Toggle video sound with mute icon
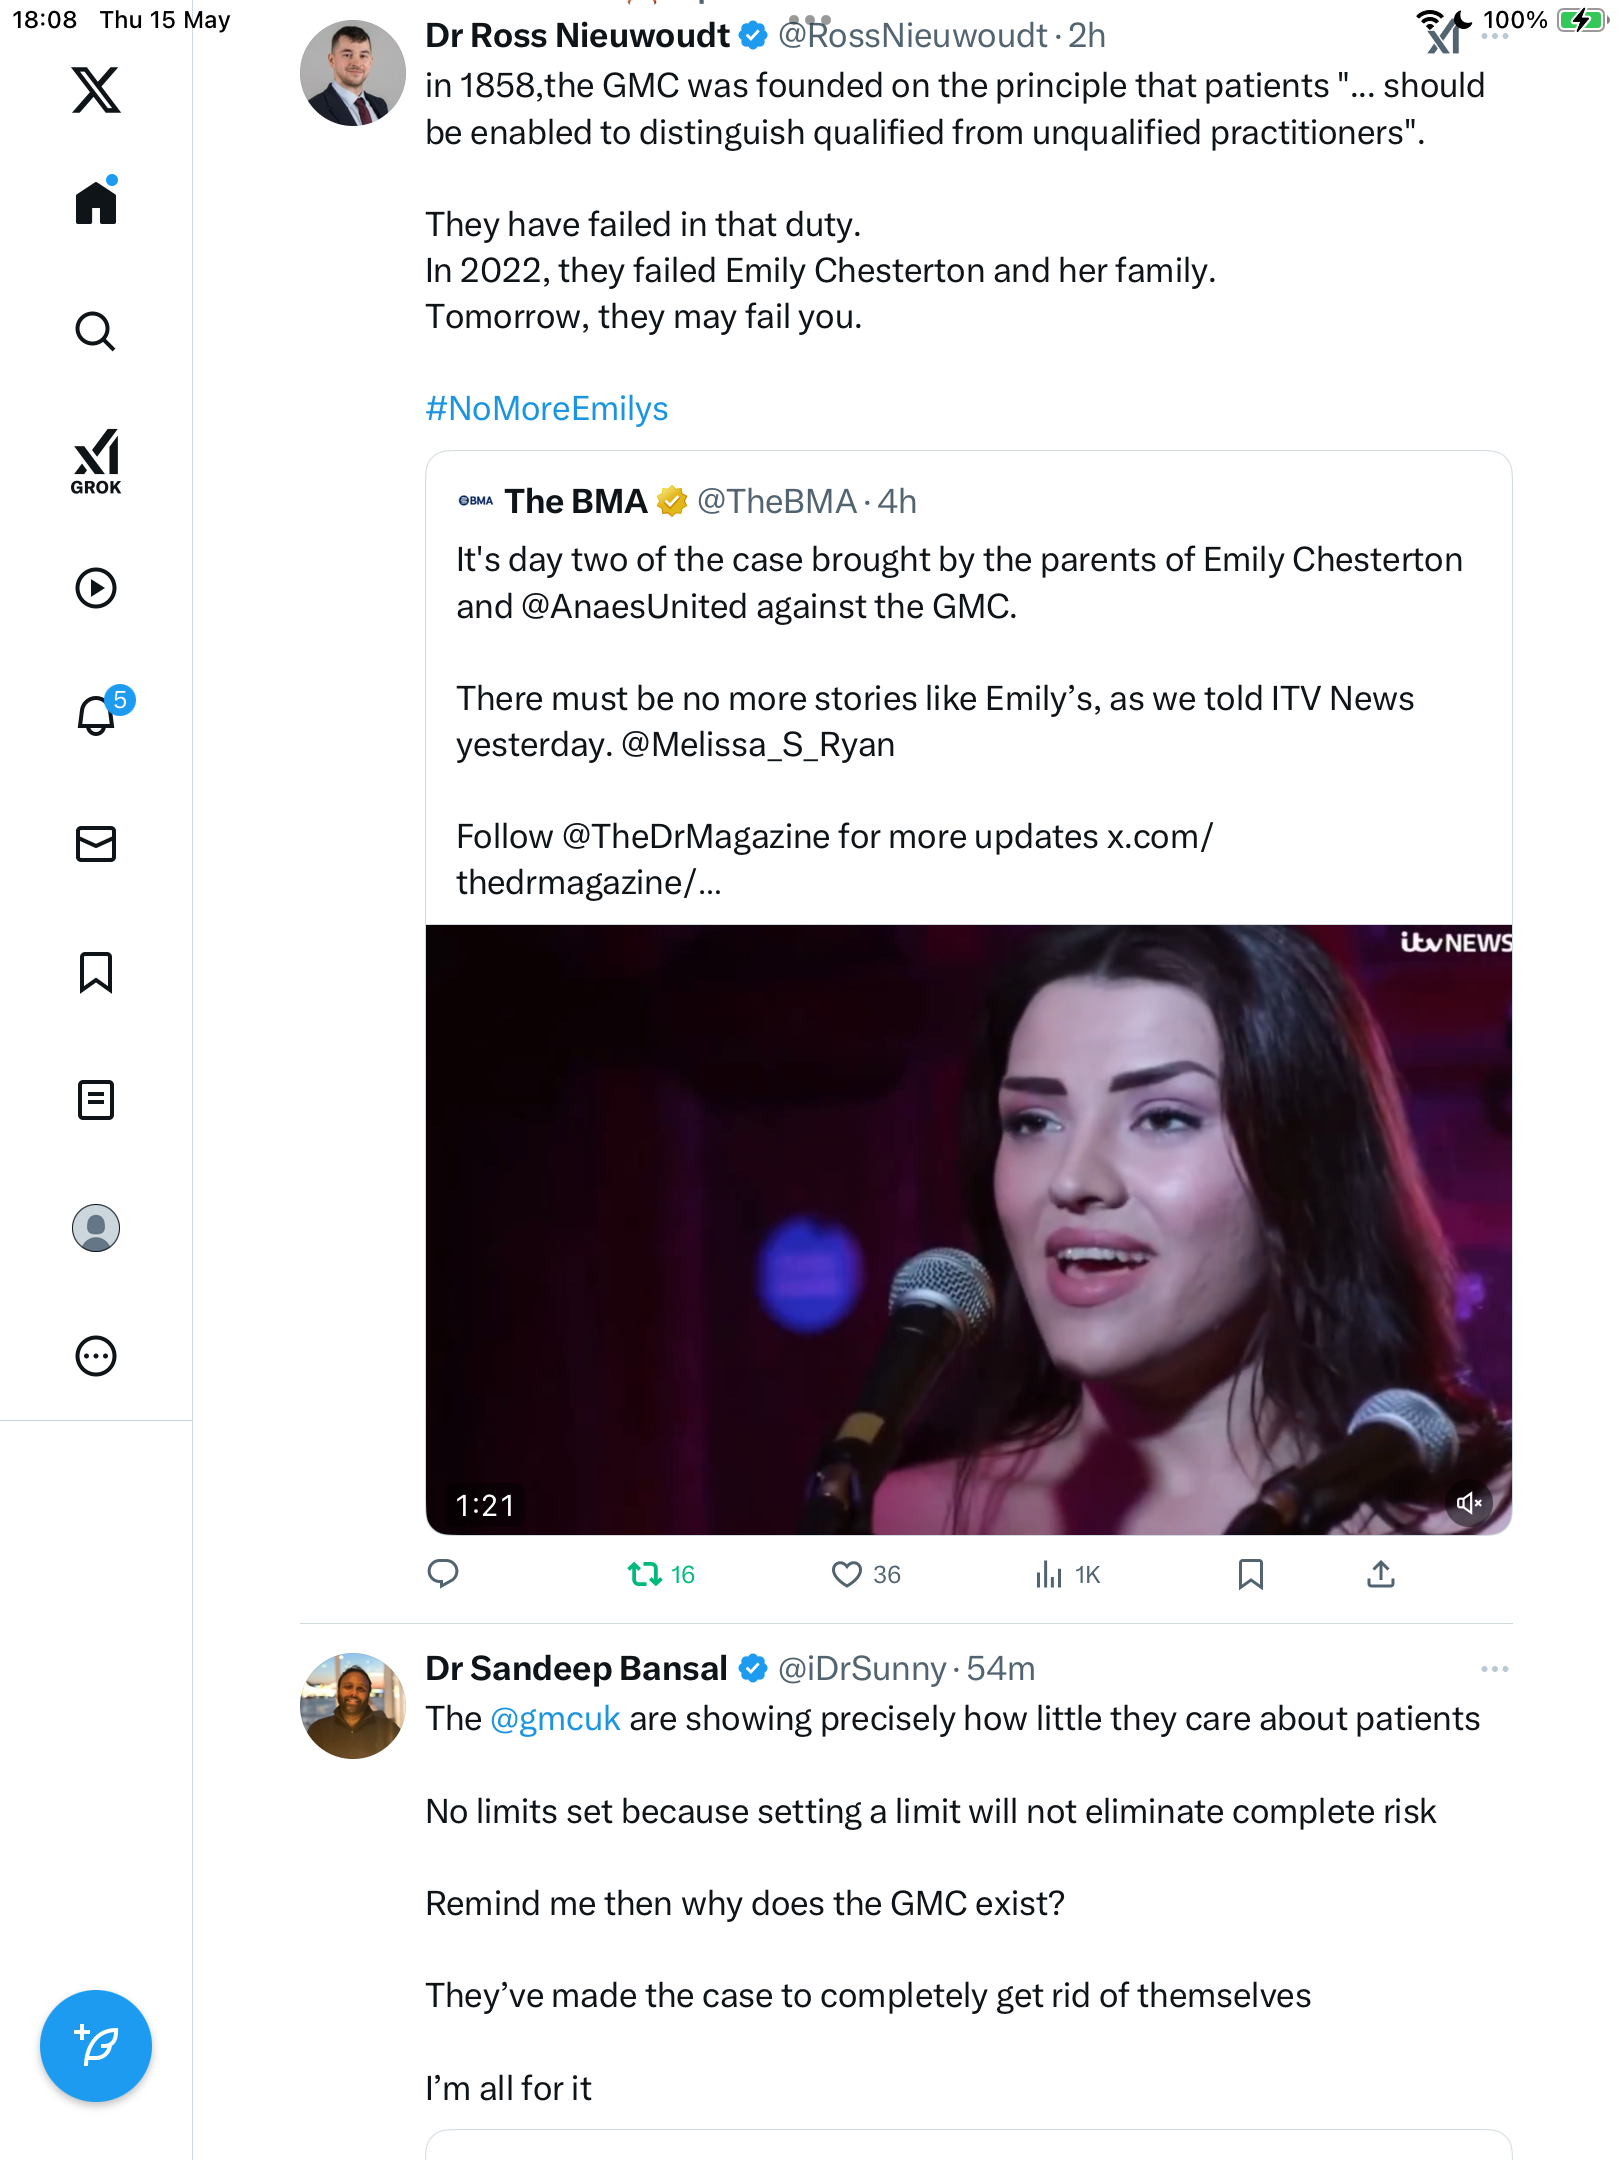The width and height of the screenshot is (1620, 2160). pyautogui.click(x=1468, y=1503)
